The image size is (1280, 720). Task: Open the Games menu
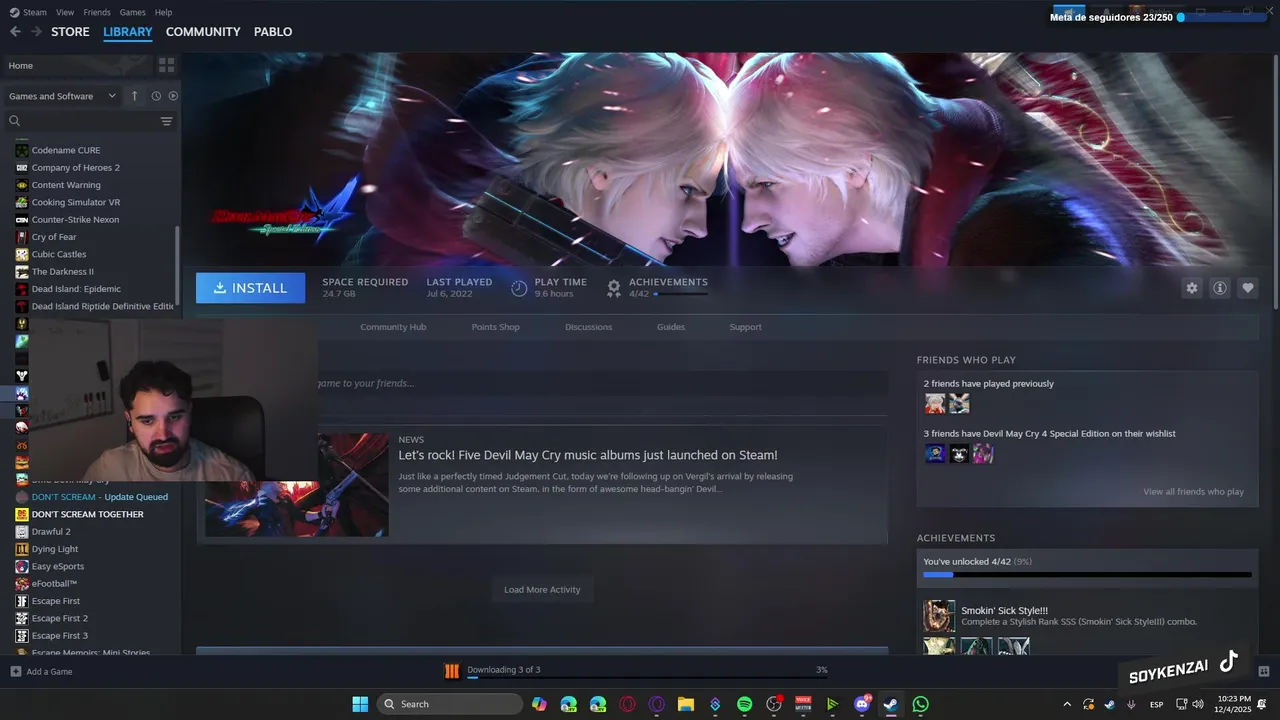pos(132,12)
